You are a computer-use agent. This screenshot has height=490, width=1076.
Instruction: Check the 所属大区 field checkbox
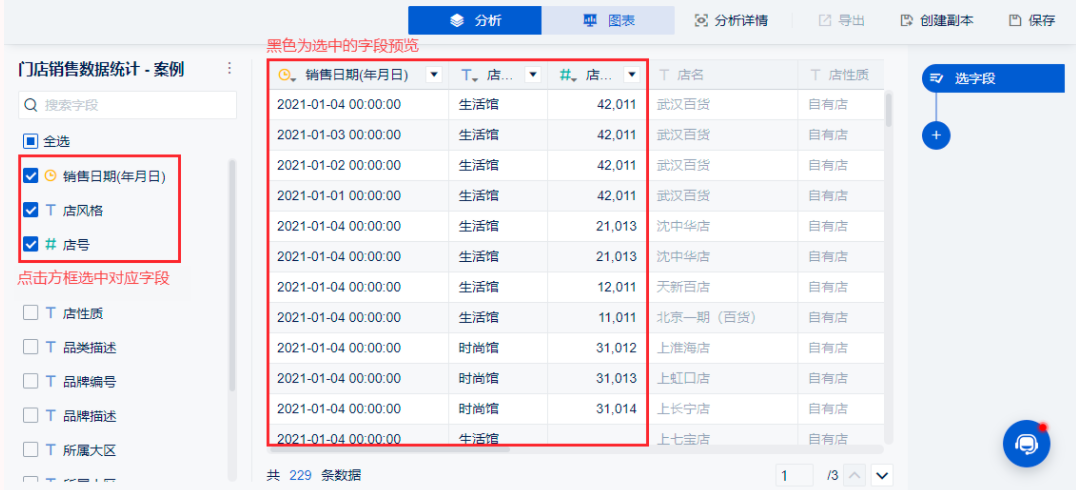[x=30, y=450]
